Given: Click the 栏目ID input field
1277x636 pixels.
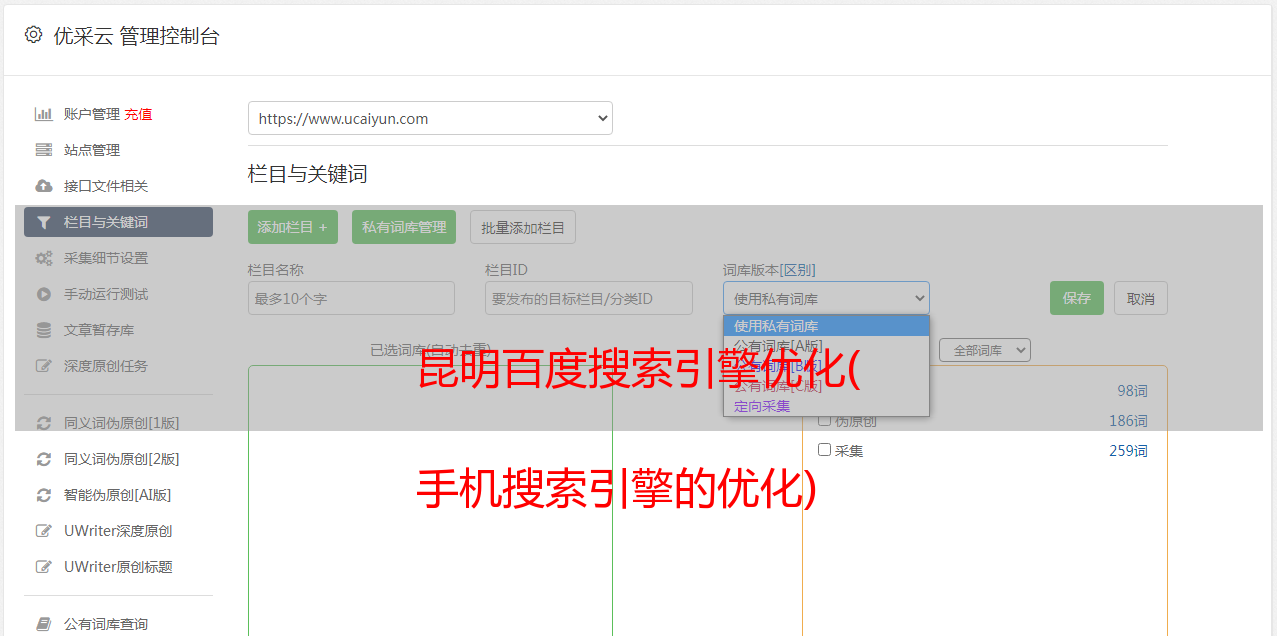Looking at the screenshot, I should [589, 298].
